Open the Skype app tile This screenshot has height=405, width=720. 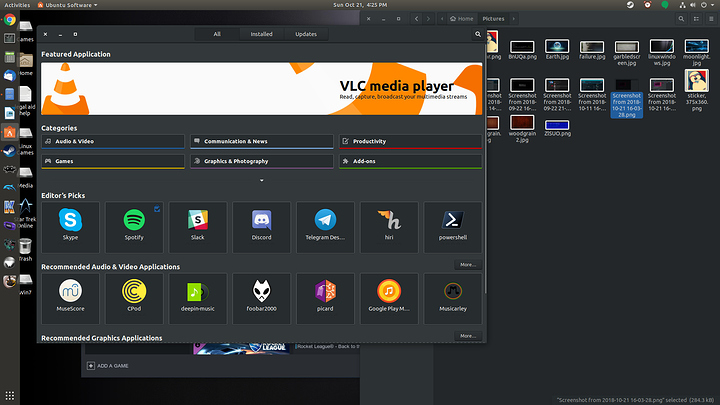69,226
